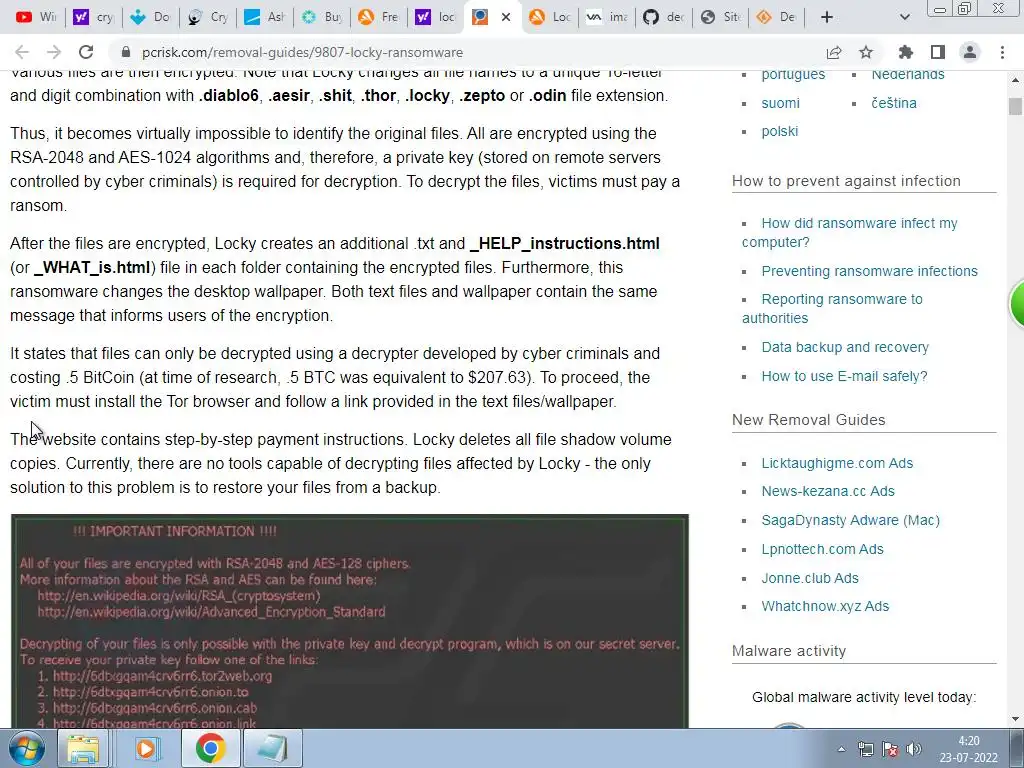Switch to the 'Ash' tab
Image resolution: width=1024 pixels, height=768 pixels.
click(264, 17)
